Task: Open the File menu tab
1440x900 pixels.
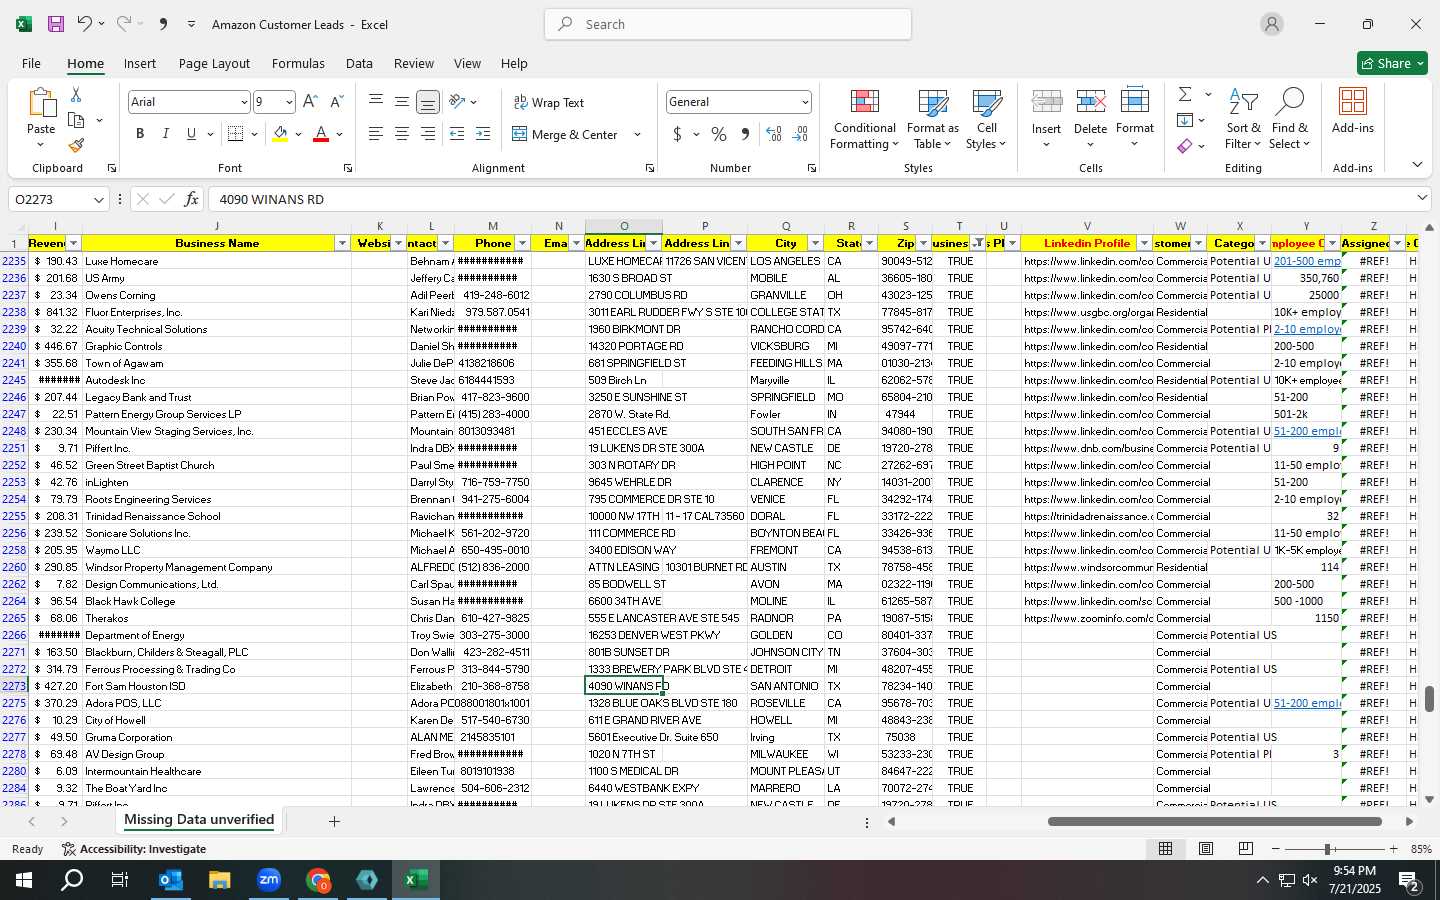Action: (x=31, y=63)
